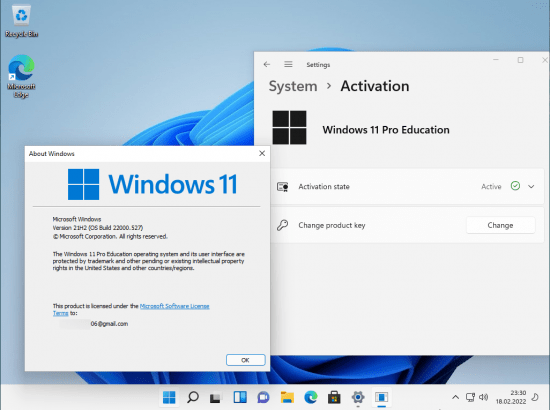Expand the Activation state chevron
The image size is (550, 410).
[531, 186]
